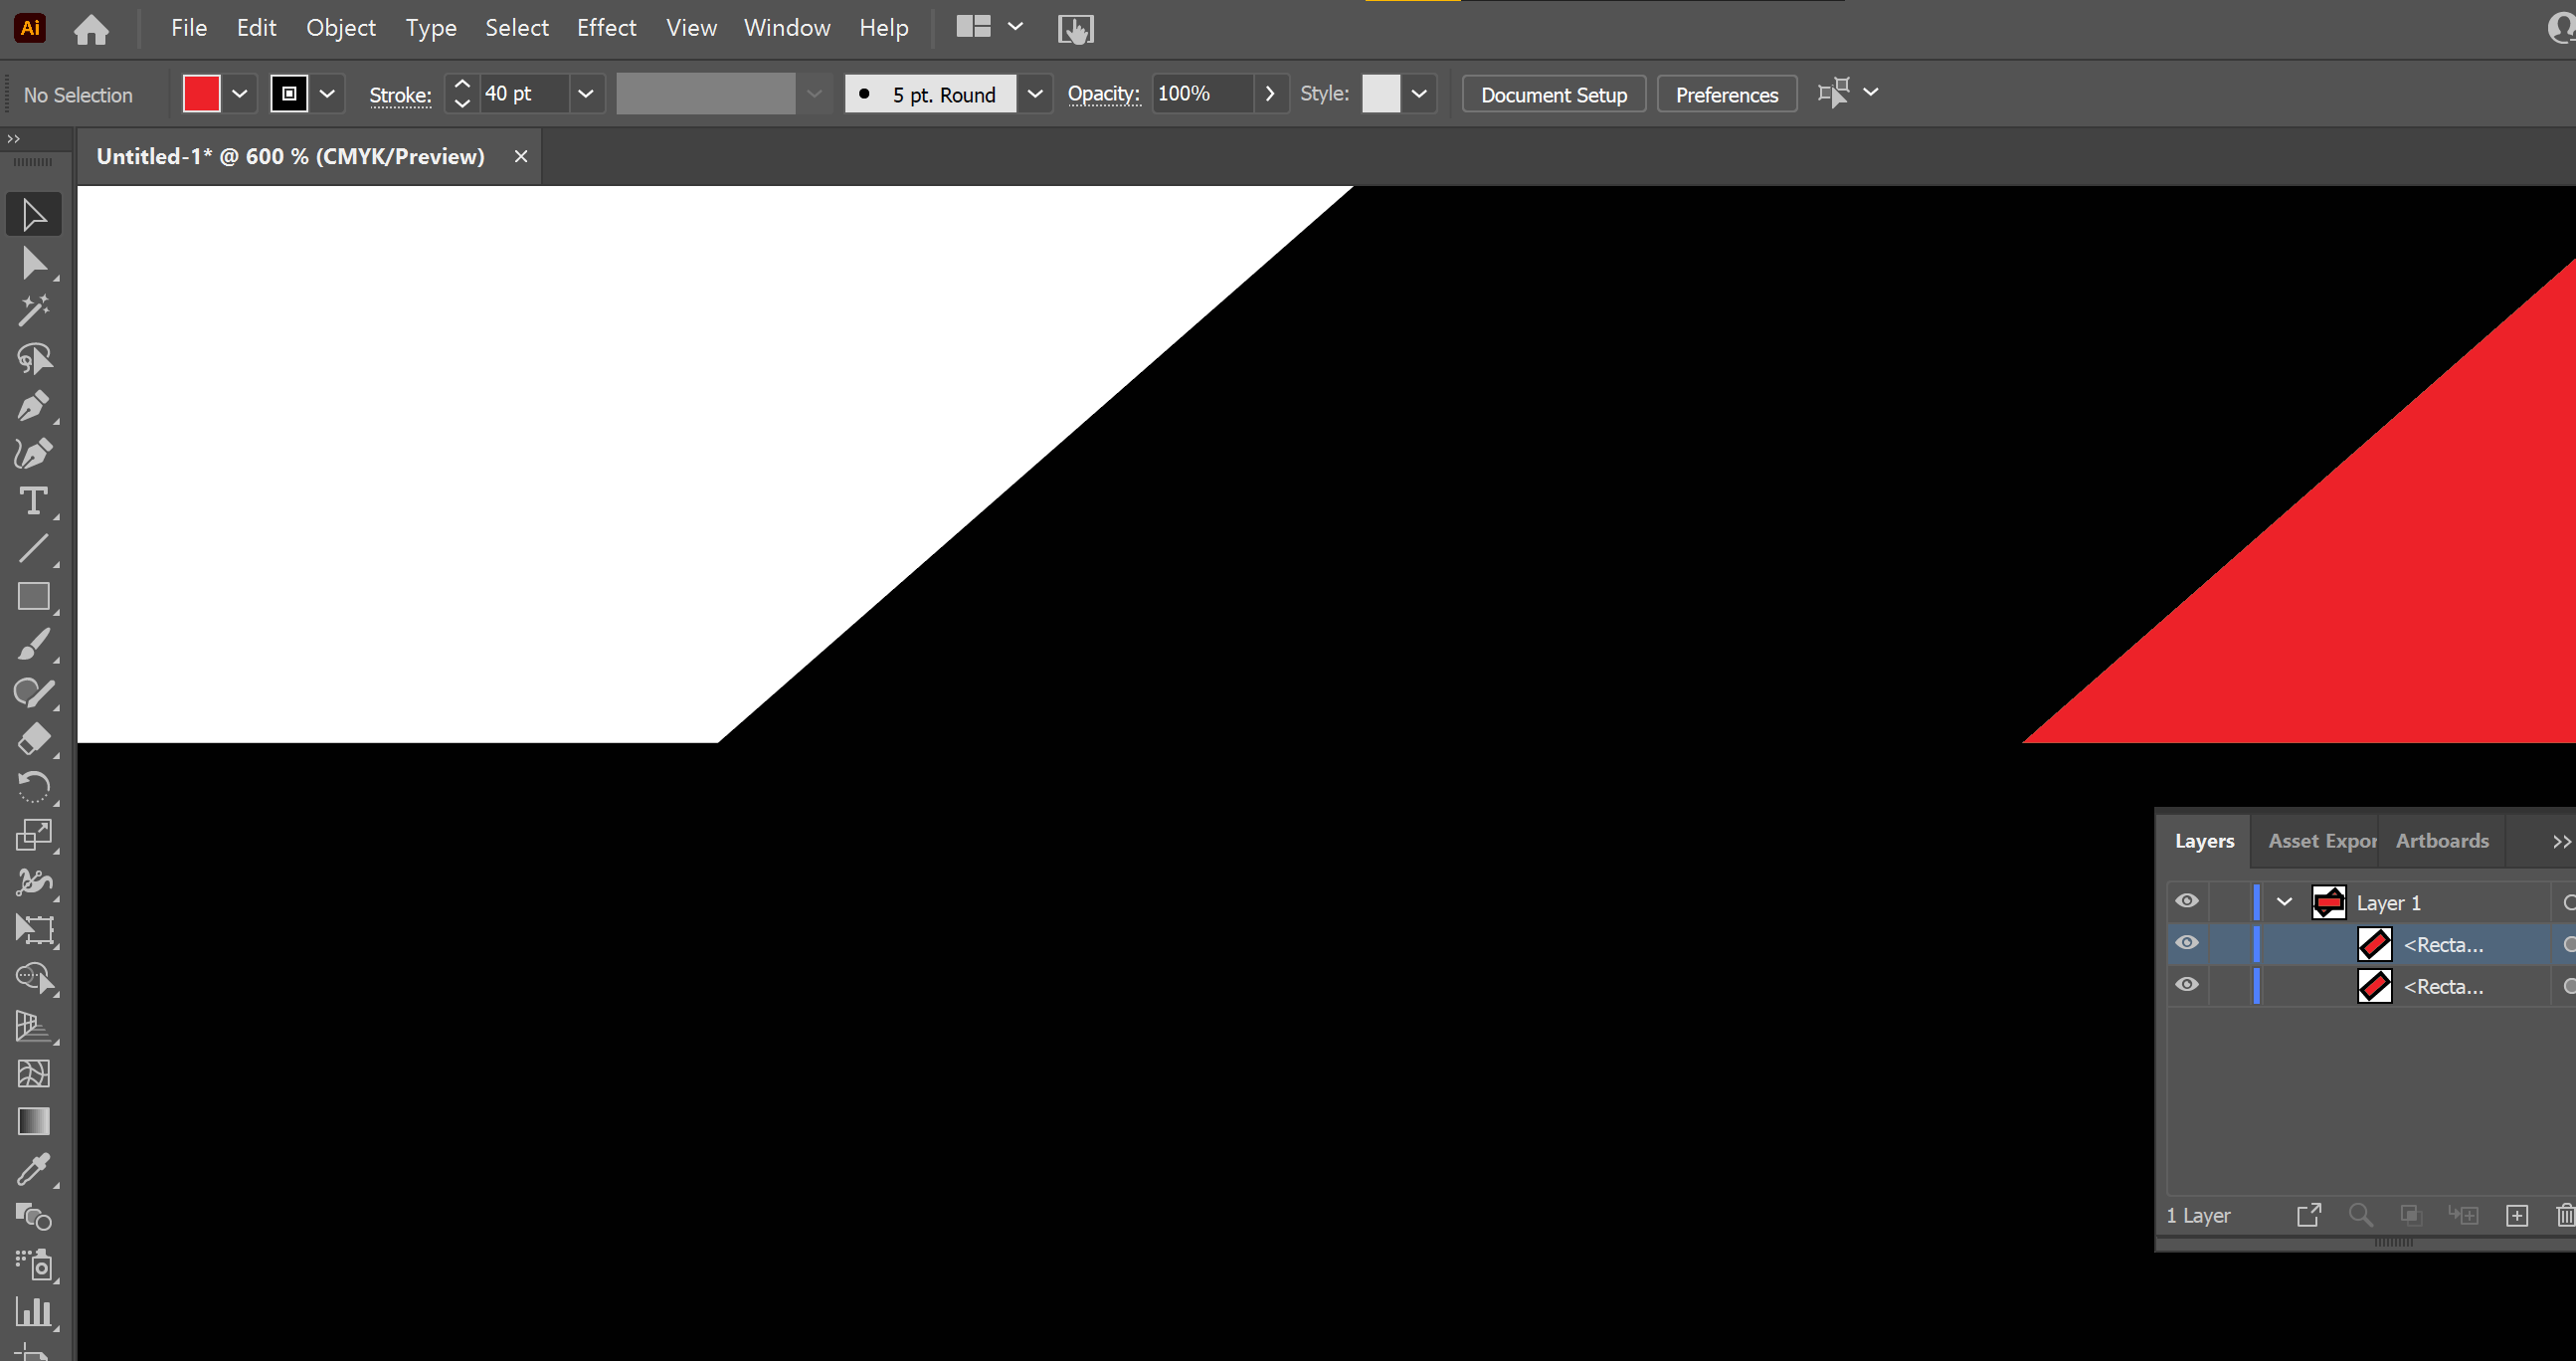2576x1361 pixels.
Task: Toggle lock on the second Rectangle sublayer
Action: [2230, 986]
